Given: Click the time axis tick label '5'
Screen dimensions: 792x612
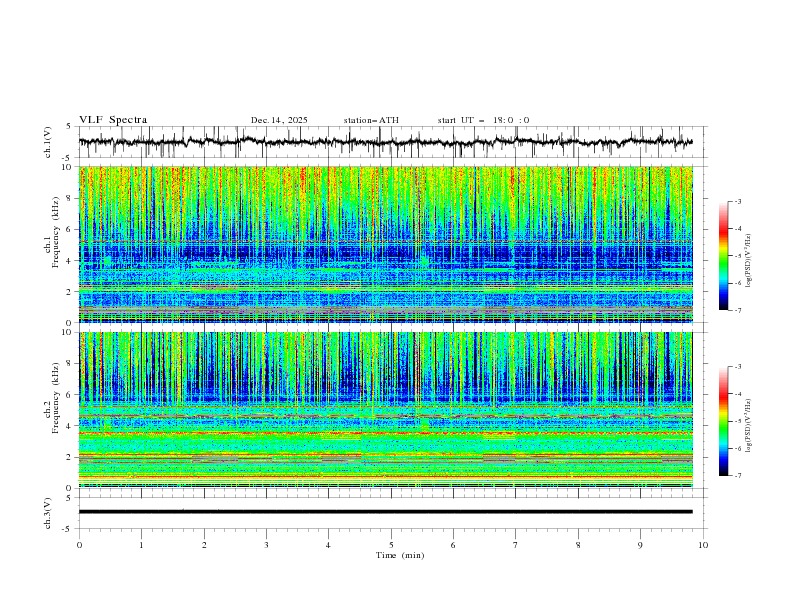Looking at the screenshot, I should click(x=391, y=545).
